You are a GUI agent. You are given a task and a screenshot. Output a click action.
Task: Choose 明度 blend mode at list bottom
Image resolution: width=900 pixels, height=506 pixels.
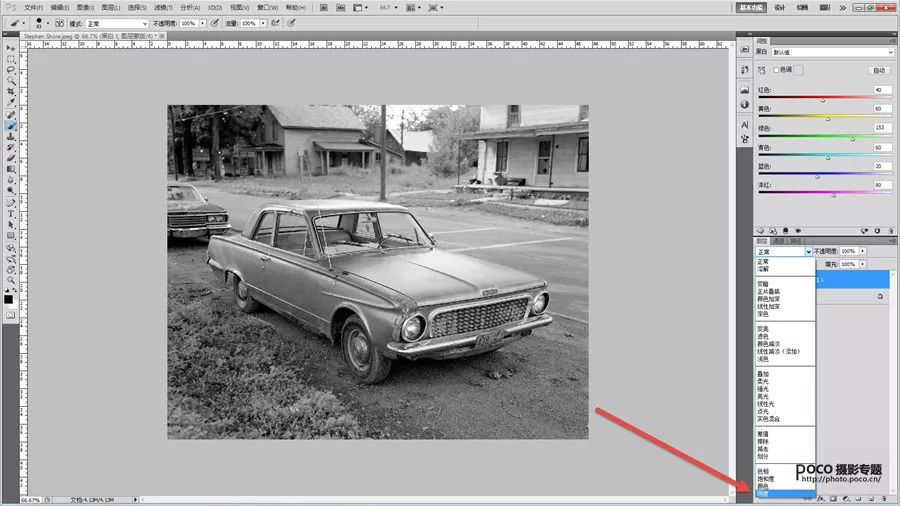point(785,493)
